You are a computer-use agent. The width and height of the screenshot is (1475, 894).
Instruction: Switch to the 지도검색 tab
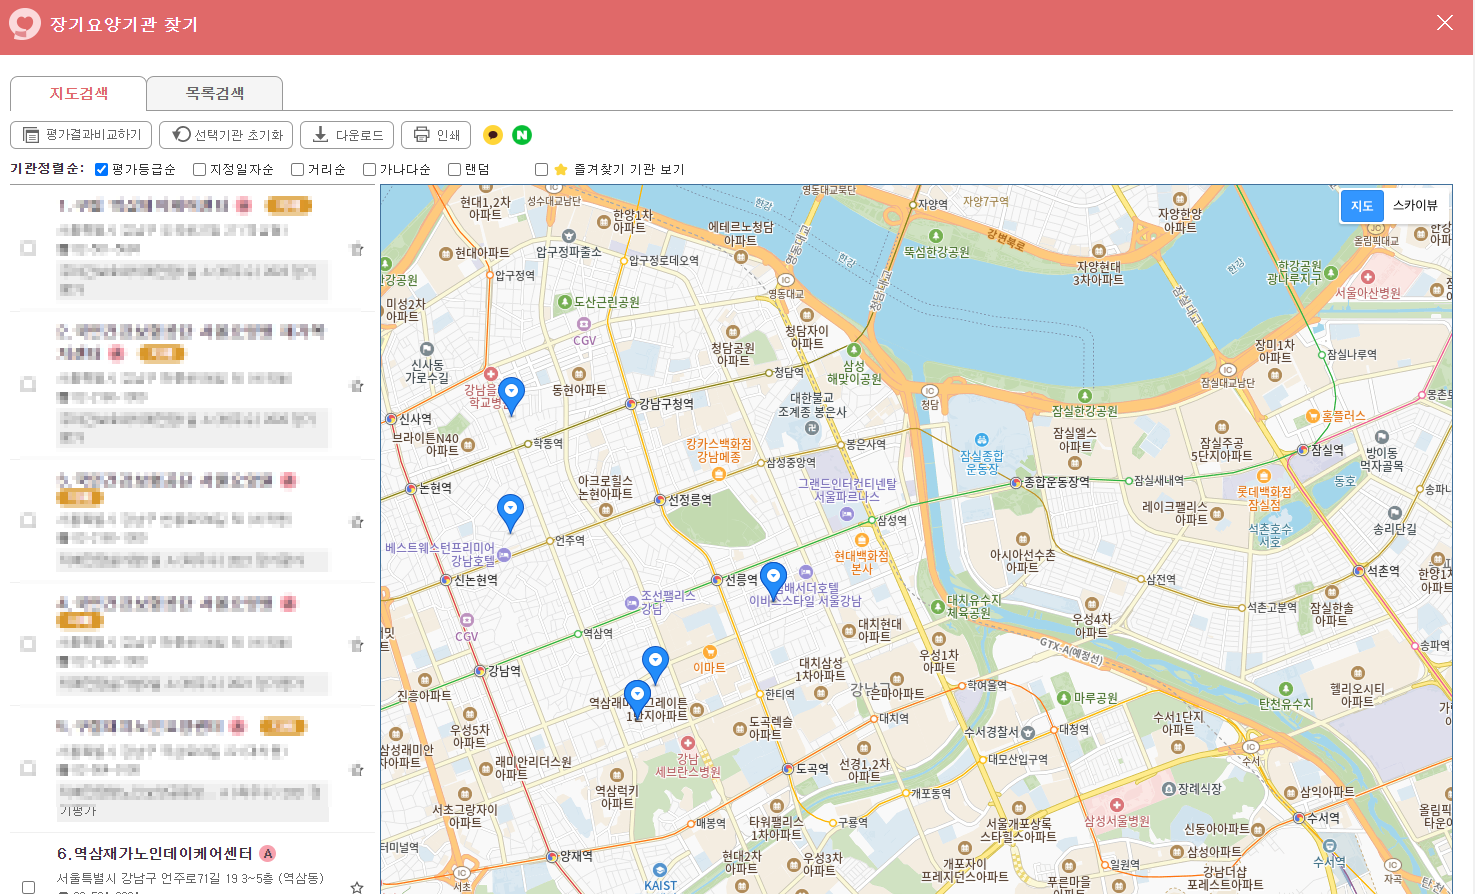tap(79, 94)
